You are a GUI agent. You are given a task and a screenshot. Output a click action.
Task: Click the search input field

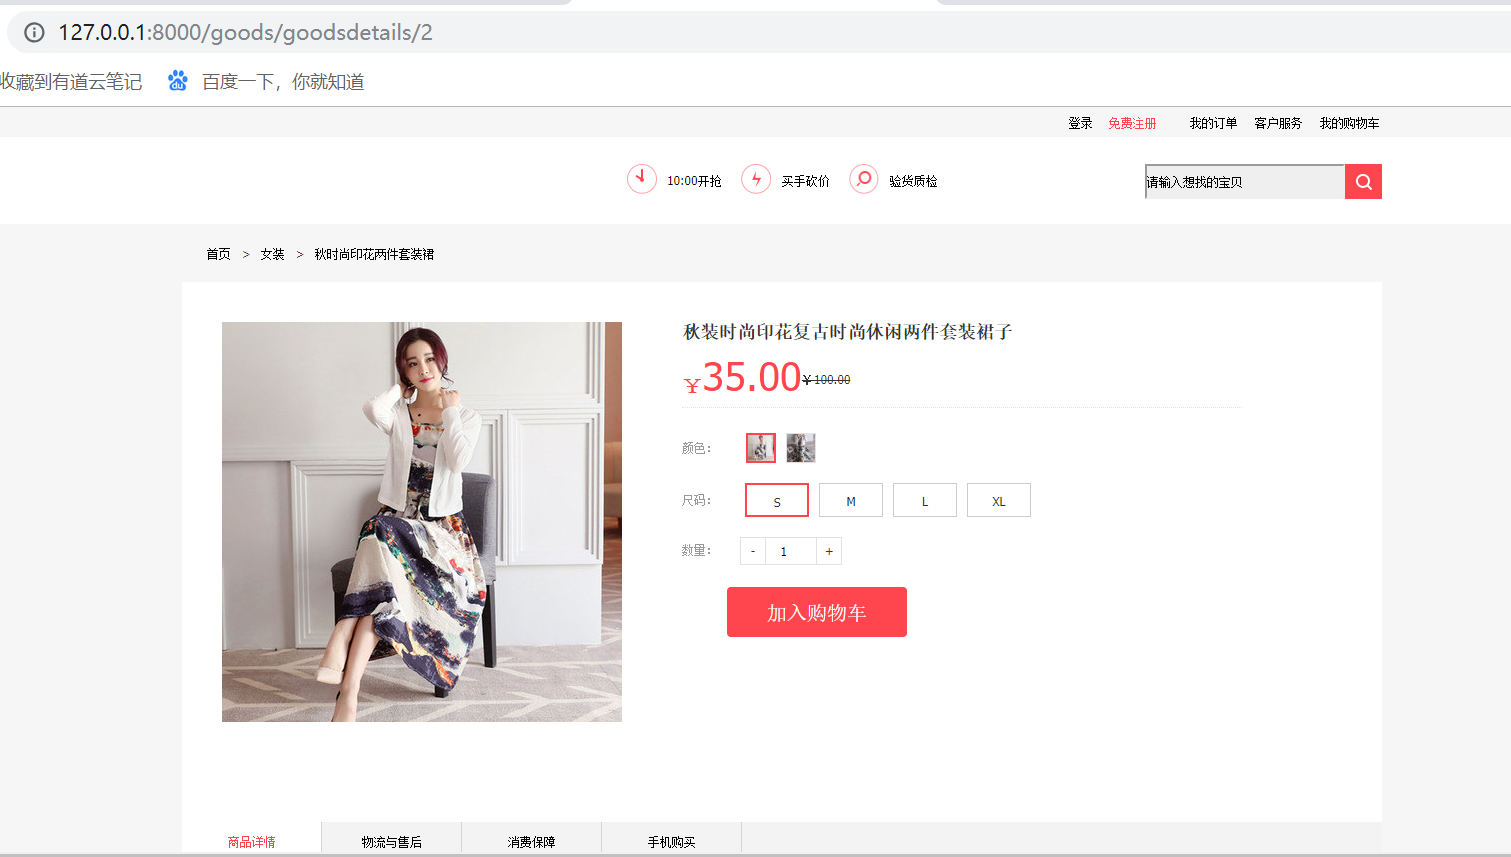tap(1245, 182)
